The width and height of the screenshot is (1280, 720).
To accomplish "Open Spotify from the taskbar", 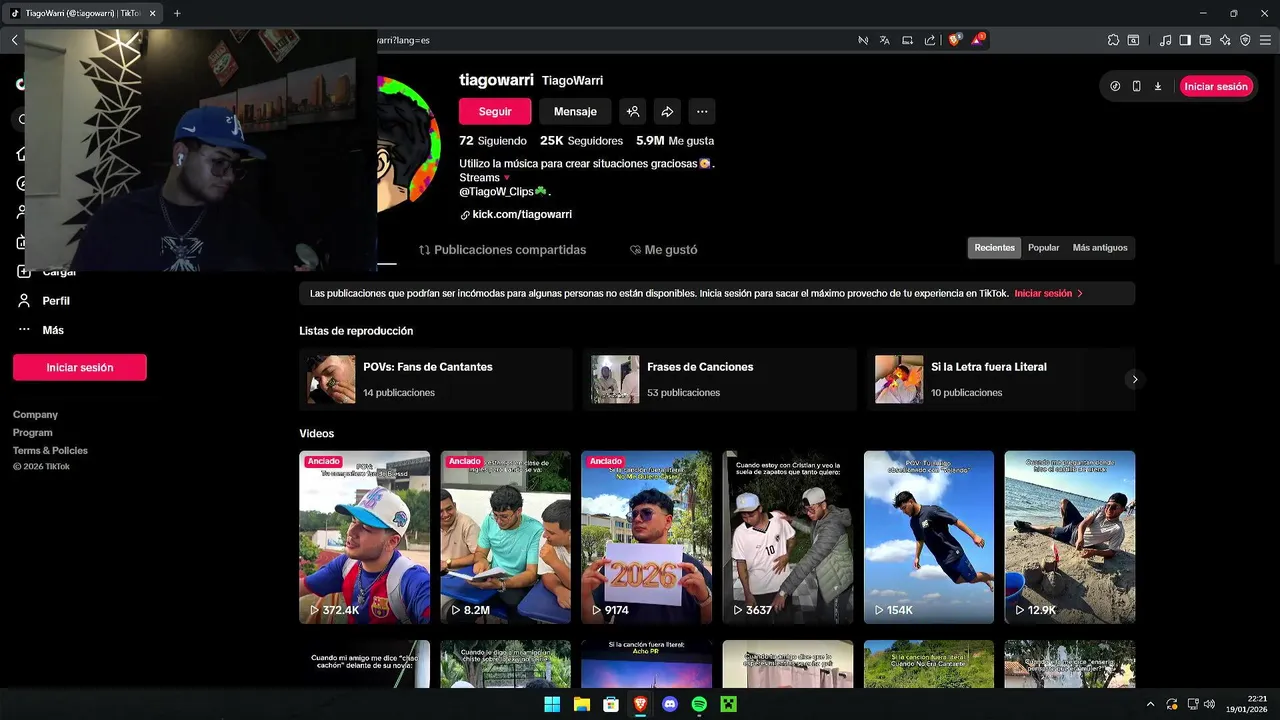I will [699, 704].
